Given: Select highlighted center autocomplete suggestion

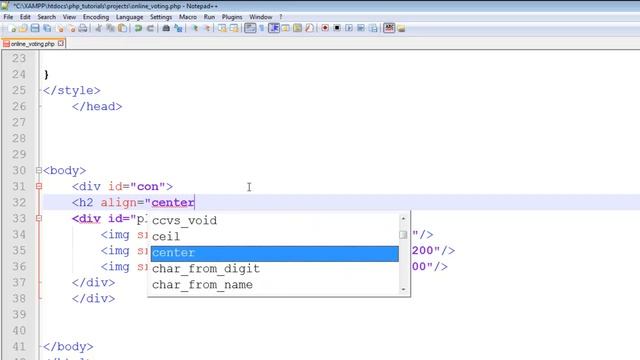Looking at the screenshot, I should pyautogui.click(x=274, y=253).
